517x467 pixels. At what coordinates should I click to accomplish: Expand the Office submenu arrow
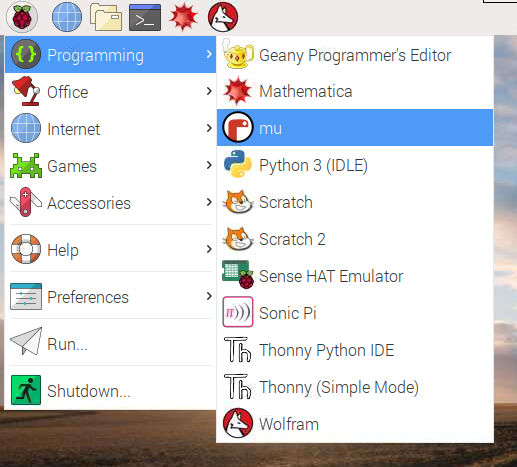click(x=209, y=91)
